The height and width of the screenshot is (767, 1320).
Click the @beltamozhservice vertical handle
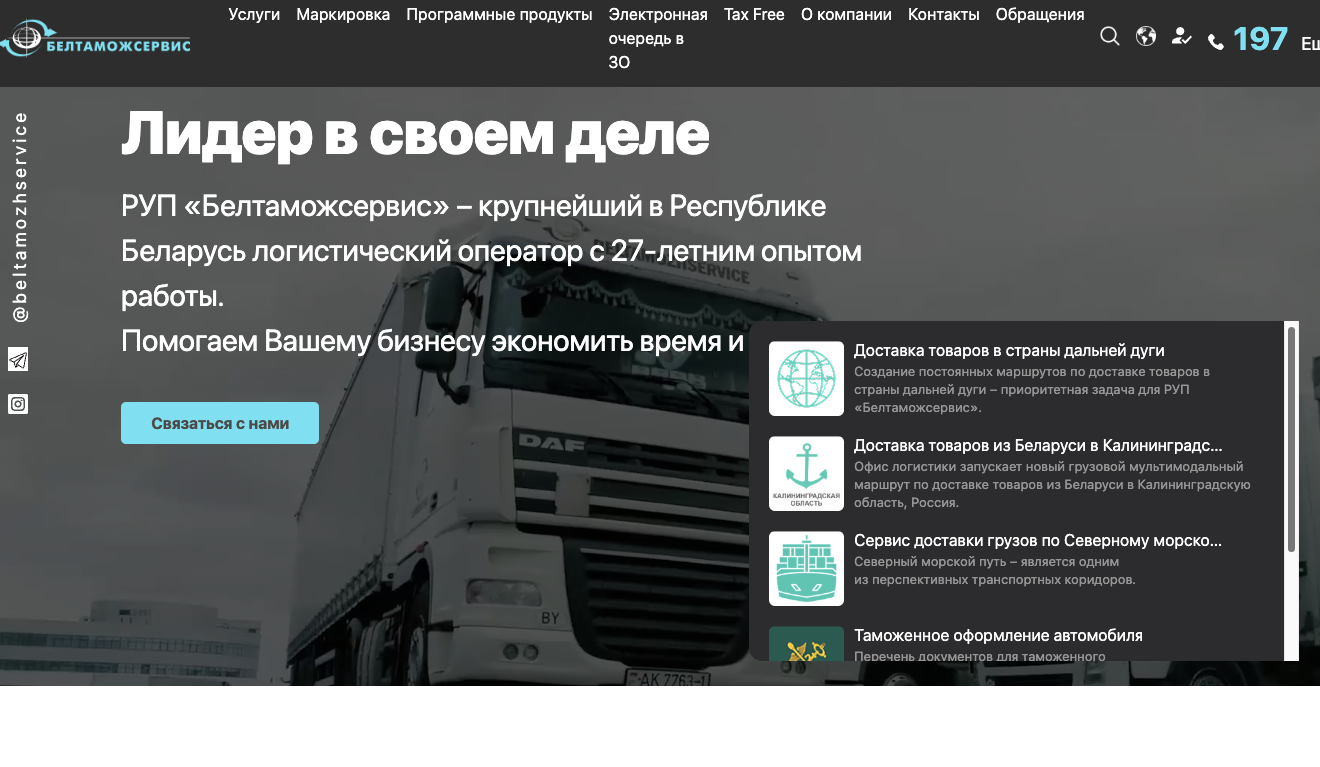pyautogui.click(x=20, y=217)
